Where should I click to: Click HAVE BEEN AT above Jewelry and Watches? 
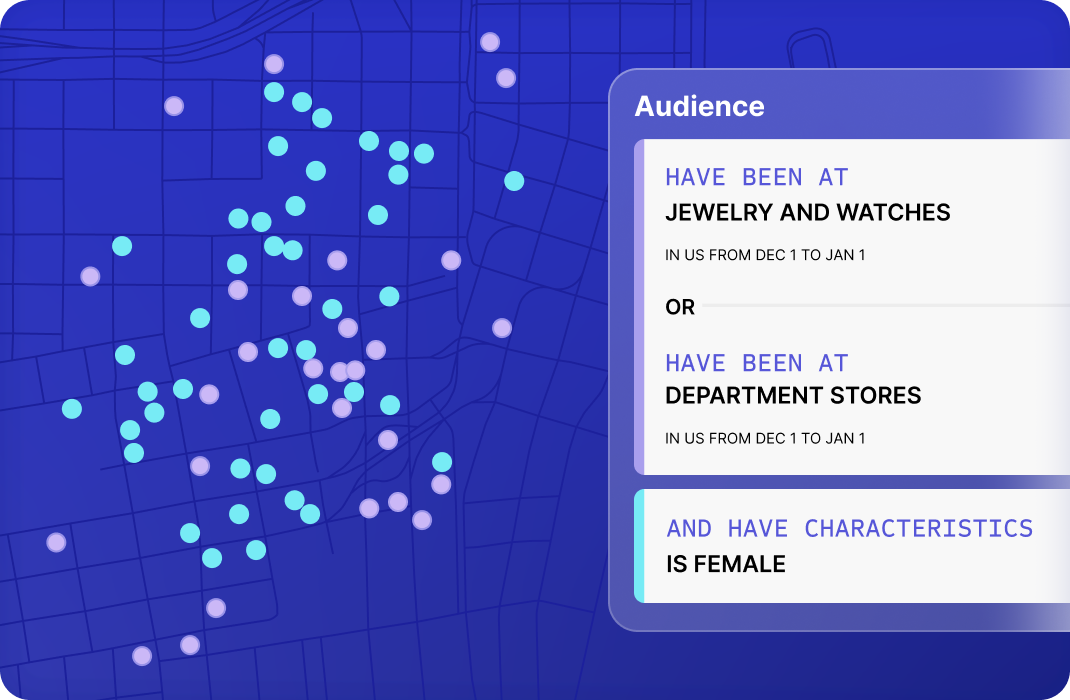point(757,177)
